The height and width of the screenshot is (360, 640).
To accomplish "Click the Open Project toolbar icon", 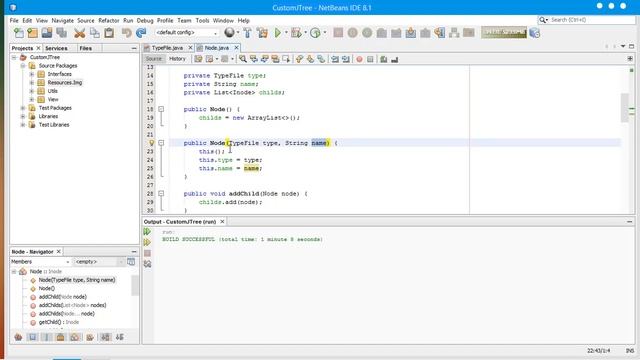I will [47, 33].
